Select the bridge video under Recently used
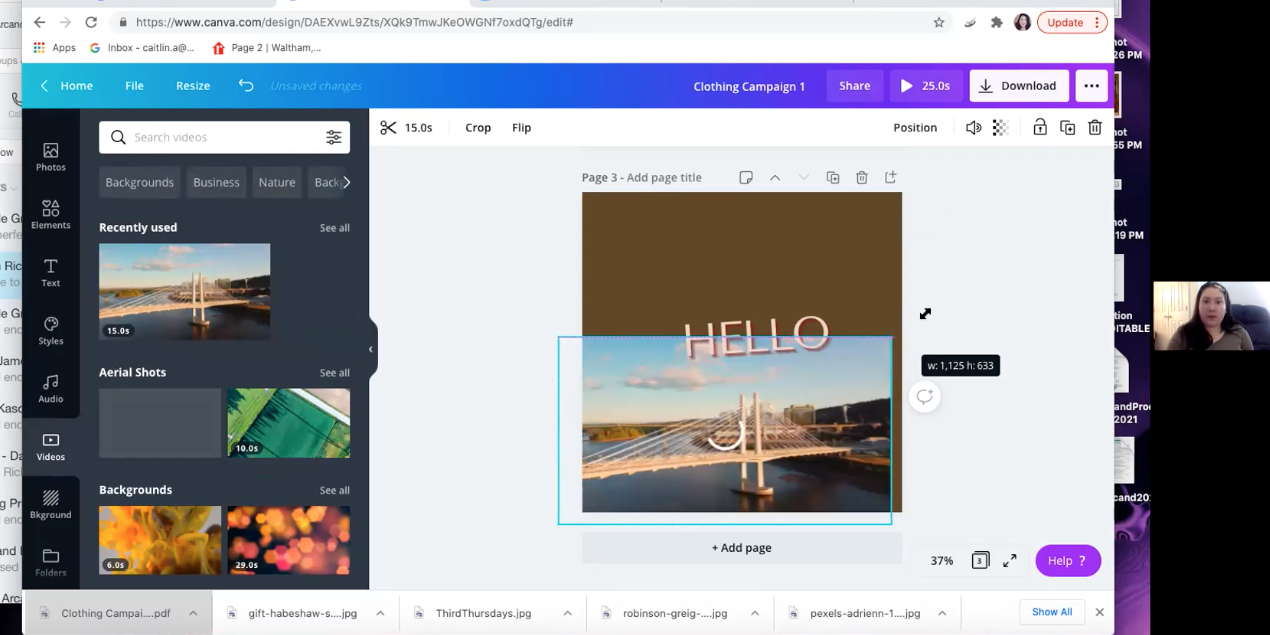The image size is (1270, 635). coord(184,290)
